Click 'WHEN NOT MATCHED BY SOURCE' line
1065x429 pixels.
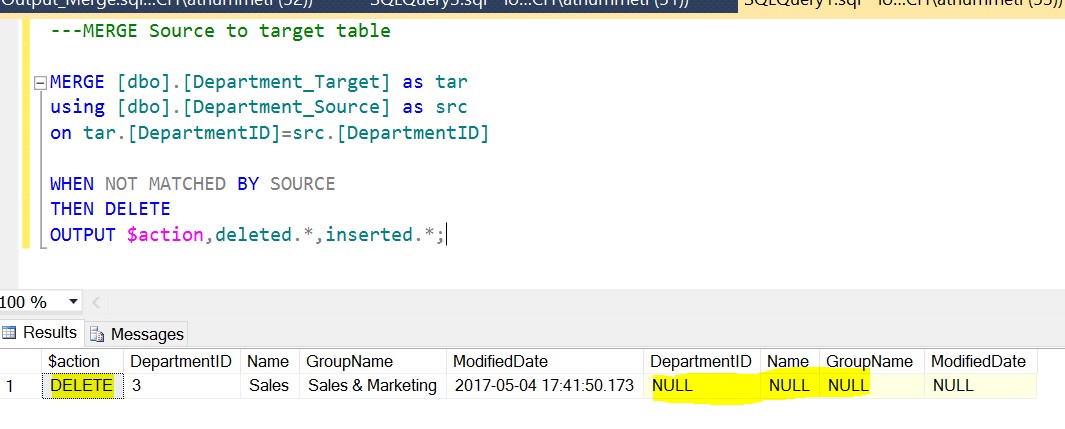(x=192, y=184)
